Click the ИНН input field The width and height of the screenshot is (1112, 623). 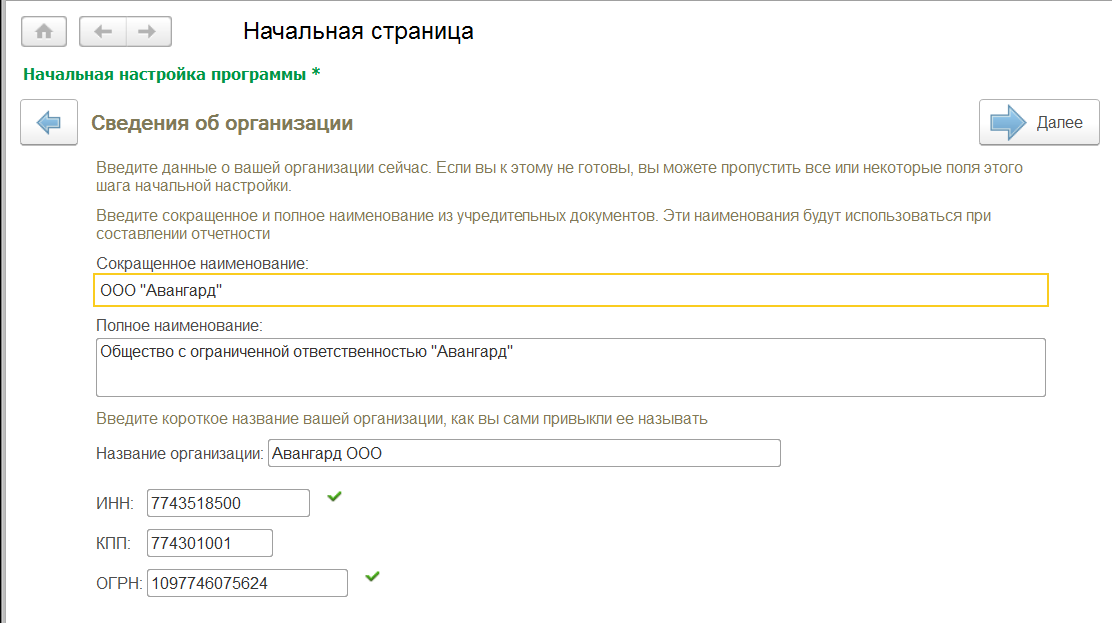tap(228, 503)
